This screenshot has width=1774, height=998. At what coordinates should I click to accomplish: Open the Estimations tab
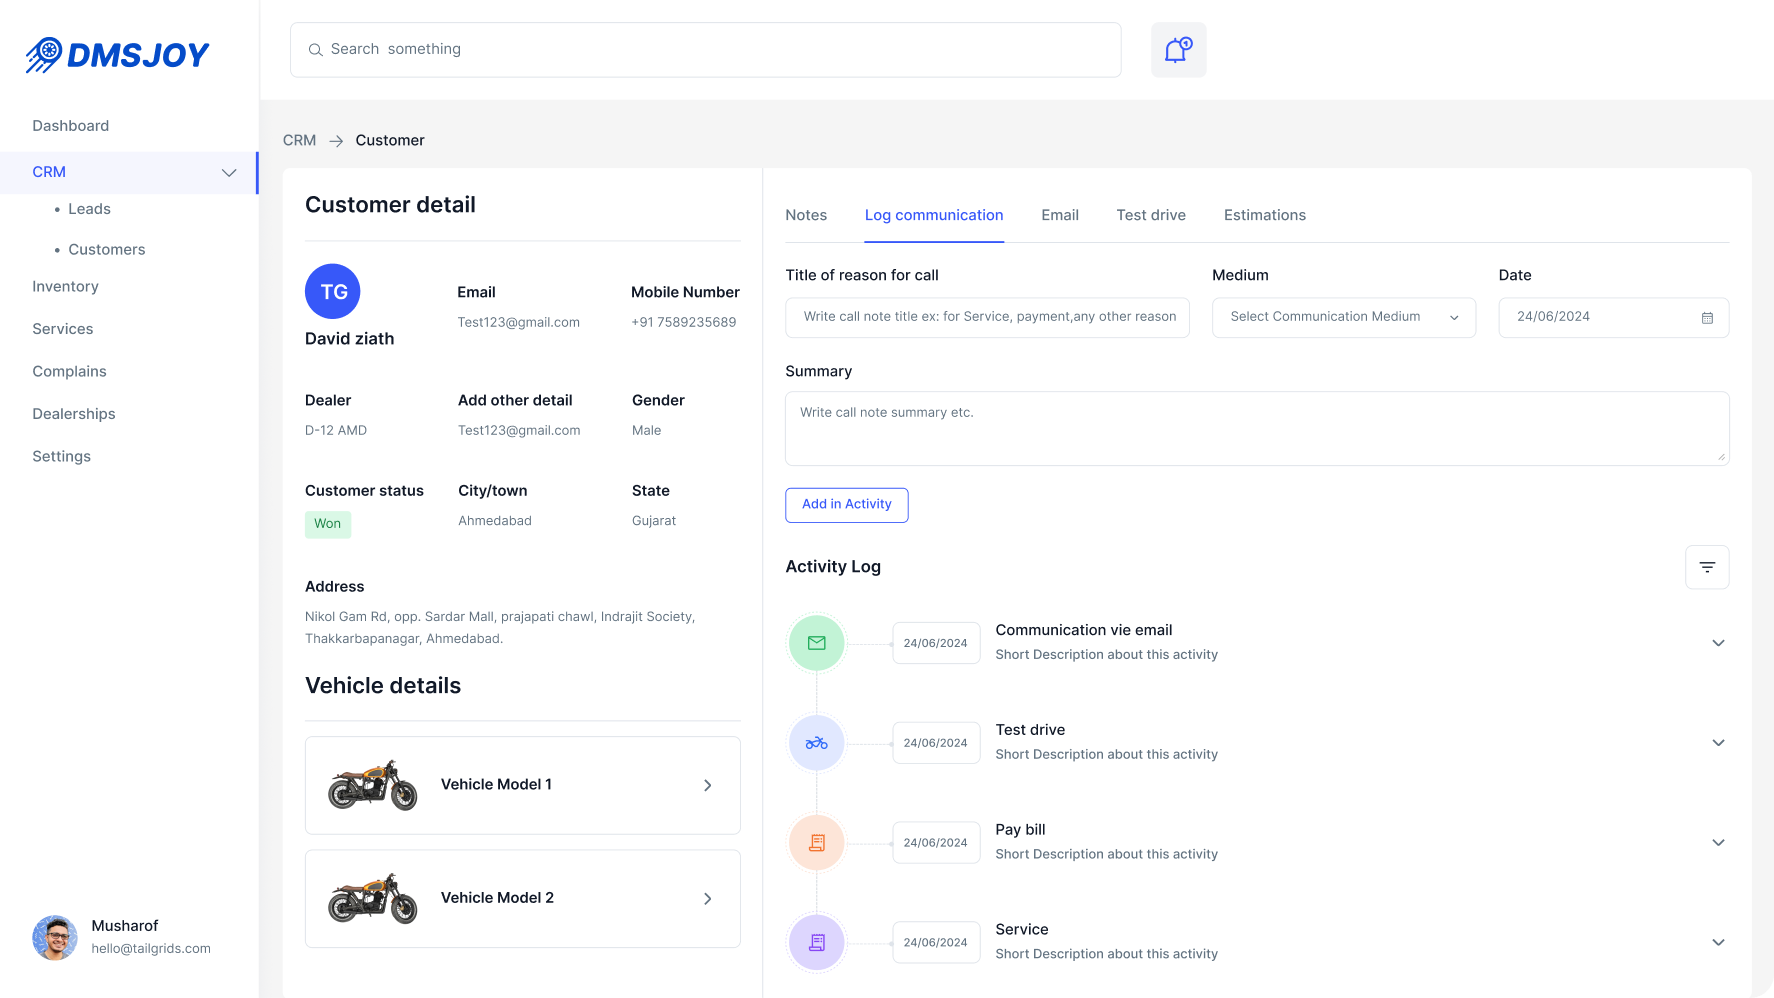pos(1265,215)
